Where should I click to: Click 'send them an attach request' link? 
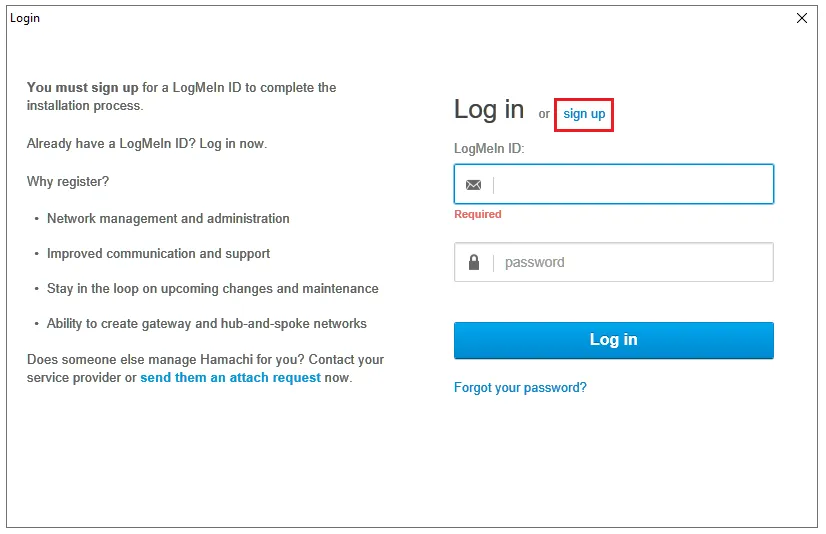230,378
